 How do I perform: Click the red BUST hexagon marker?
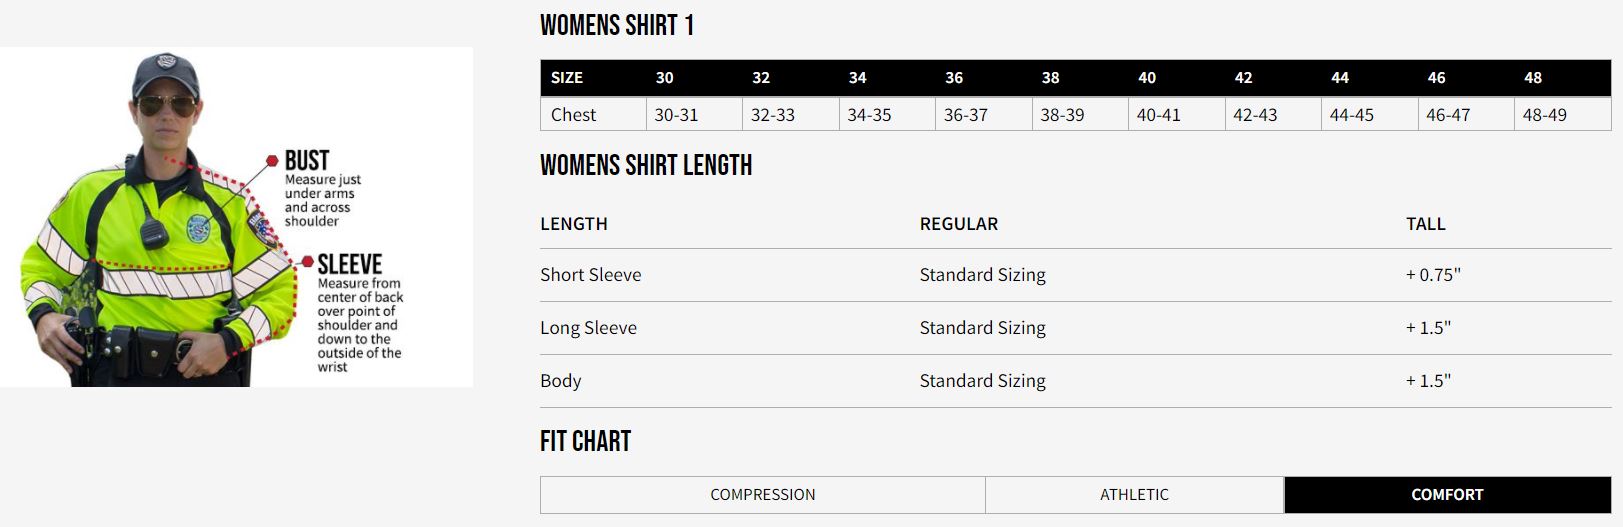[272, 160]
